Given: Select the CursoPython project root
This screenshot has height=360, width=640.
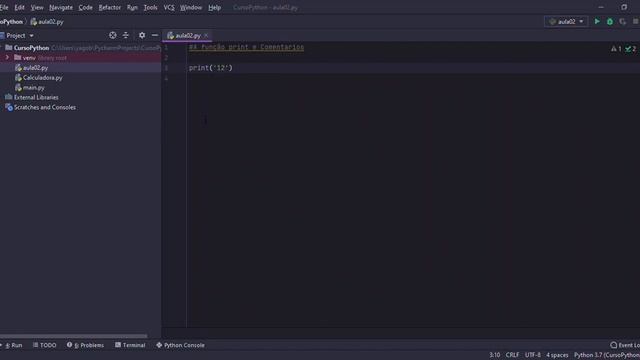Looking at the screenshot, I should click(31, 48).
